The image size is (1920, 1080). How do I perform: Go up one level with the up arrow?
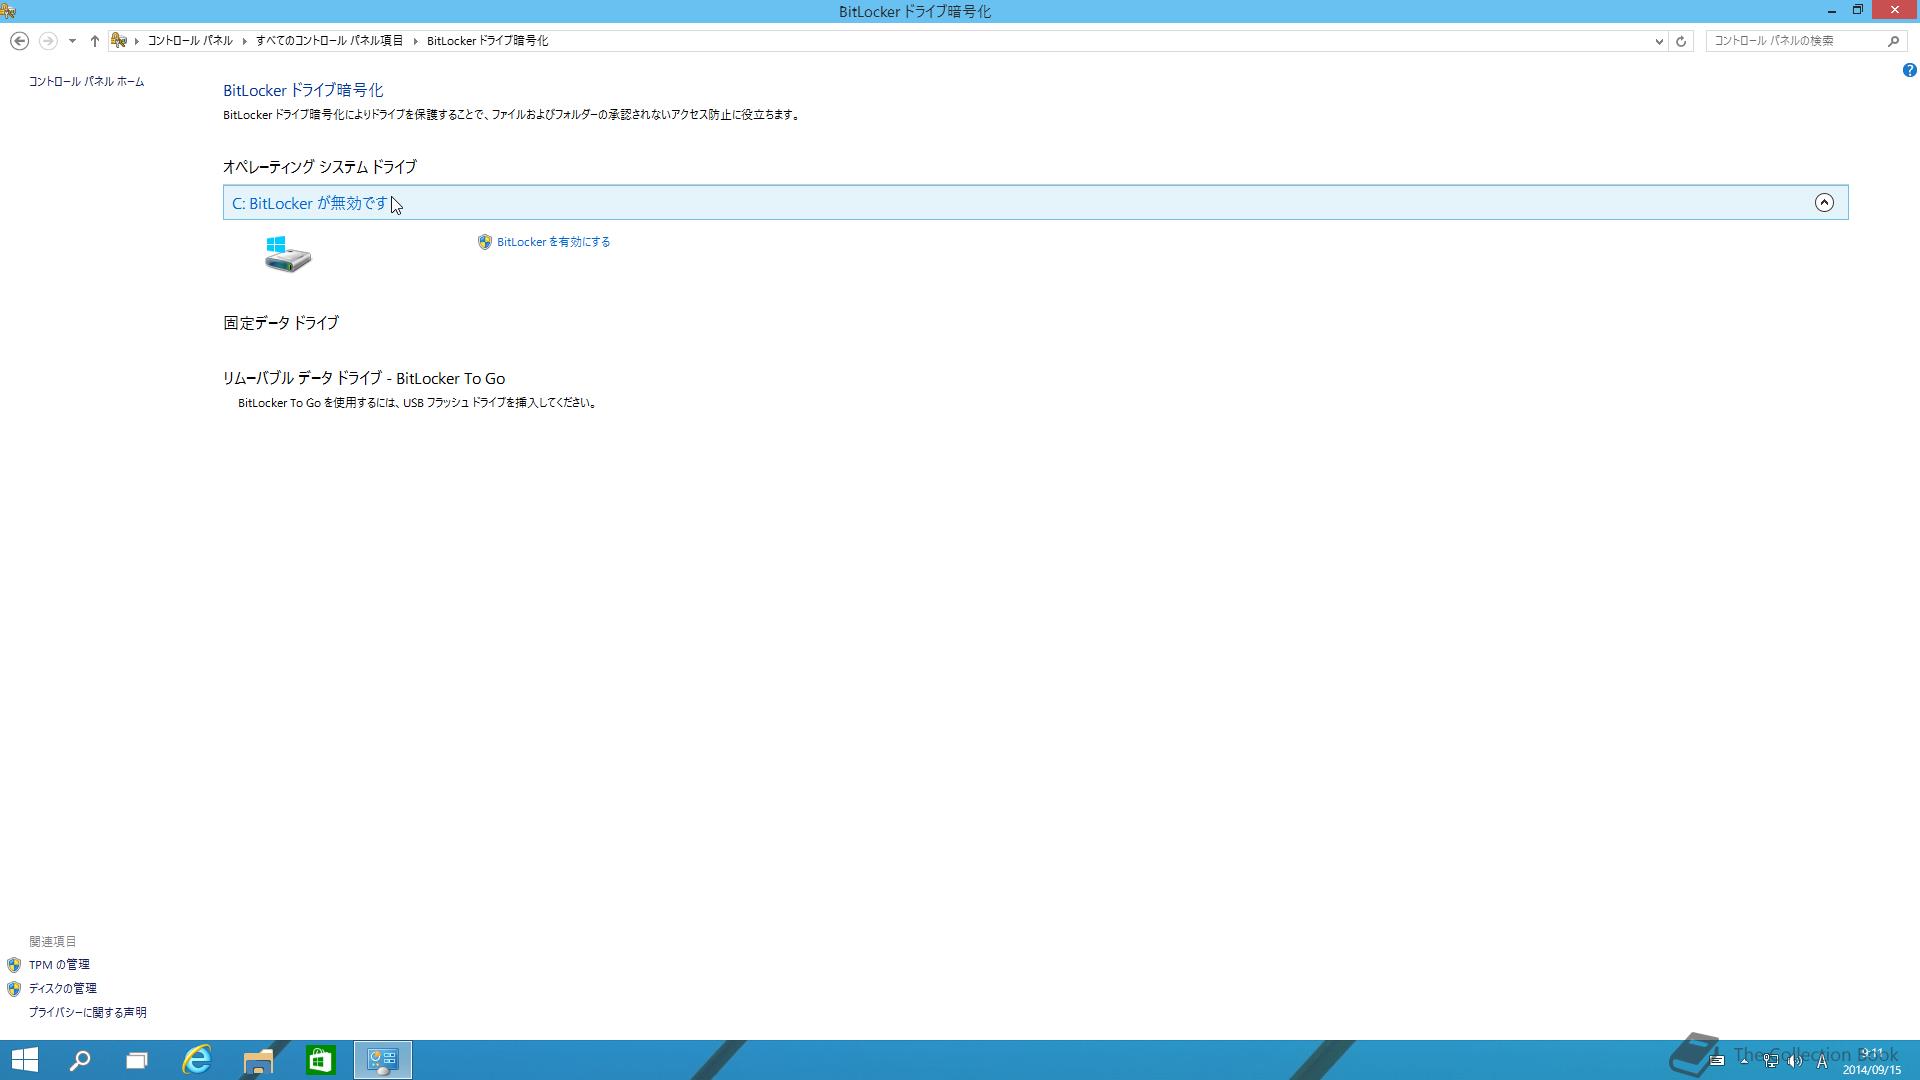point(95,41)
